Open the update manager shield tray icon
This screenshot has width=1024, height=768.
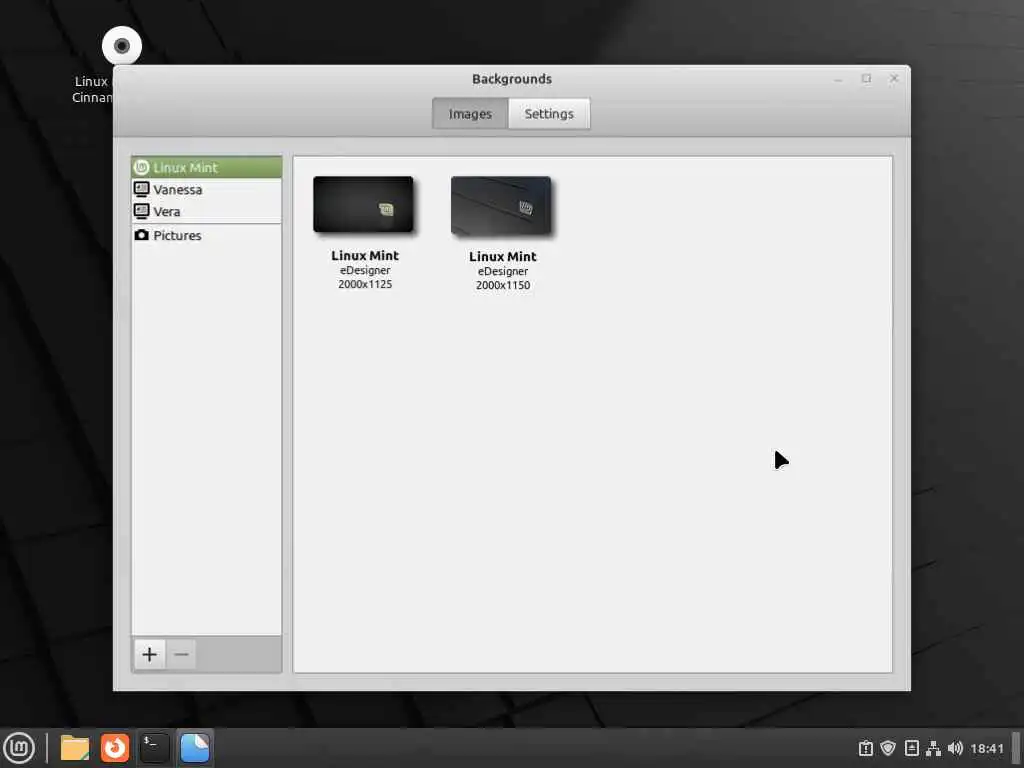tap(888, 748)
